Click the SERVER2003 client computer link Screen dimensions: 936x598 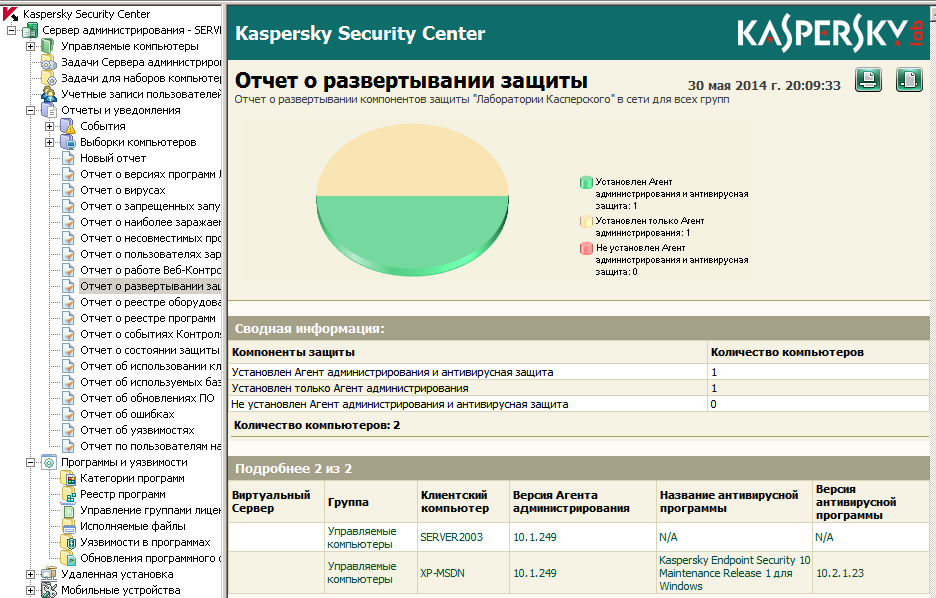click(451, 537)
